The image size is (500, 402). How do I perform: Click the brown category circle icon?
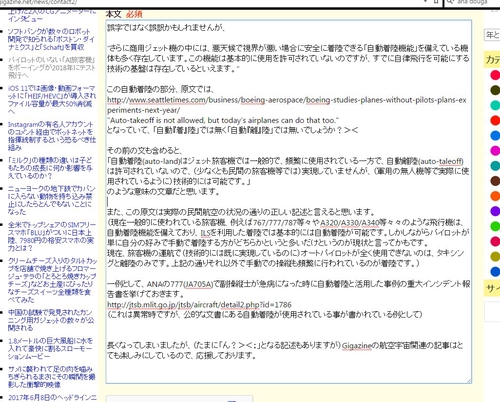[495, 181]
